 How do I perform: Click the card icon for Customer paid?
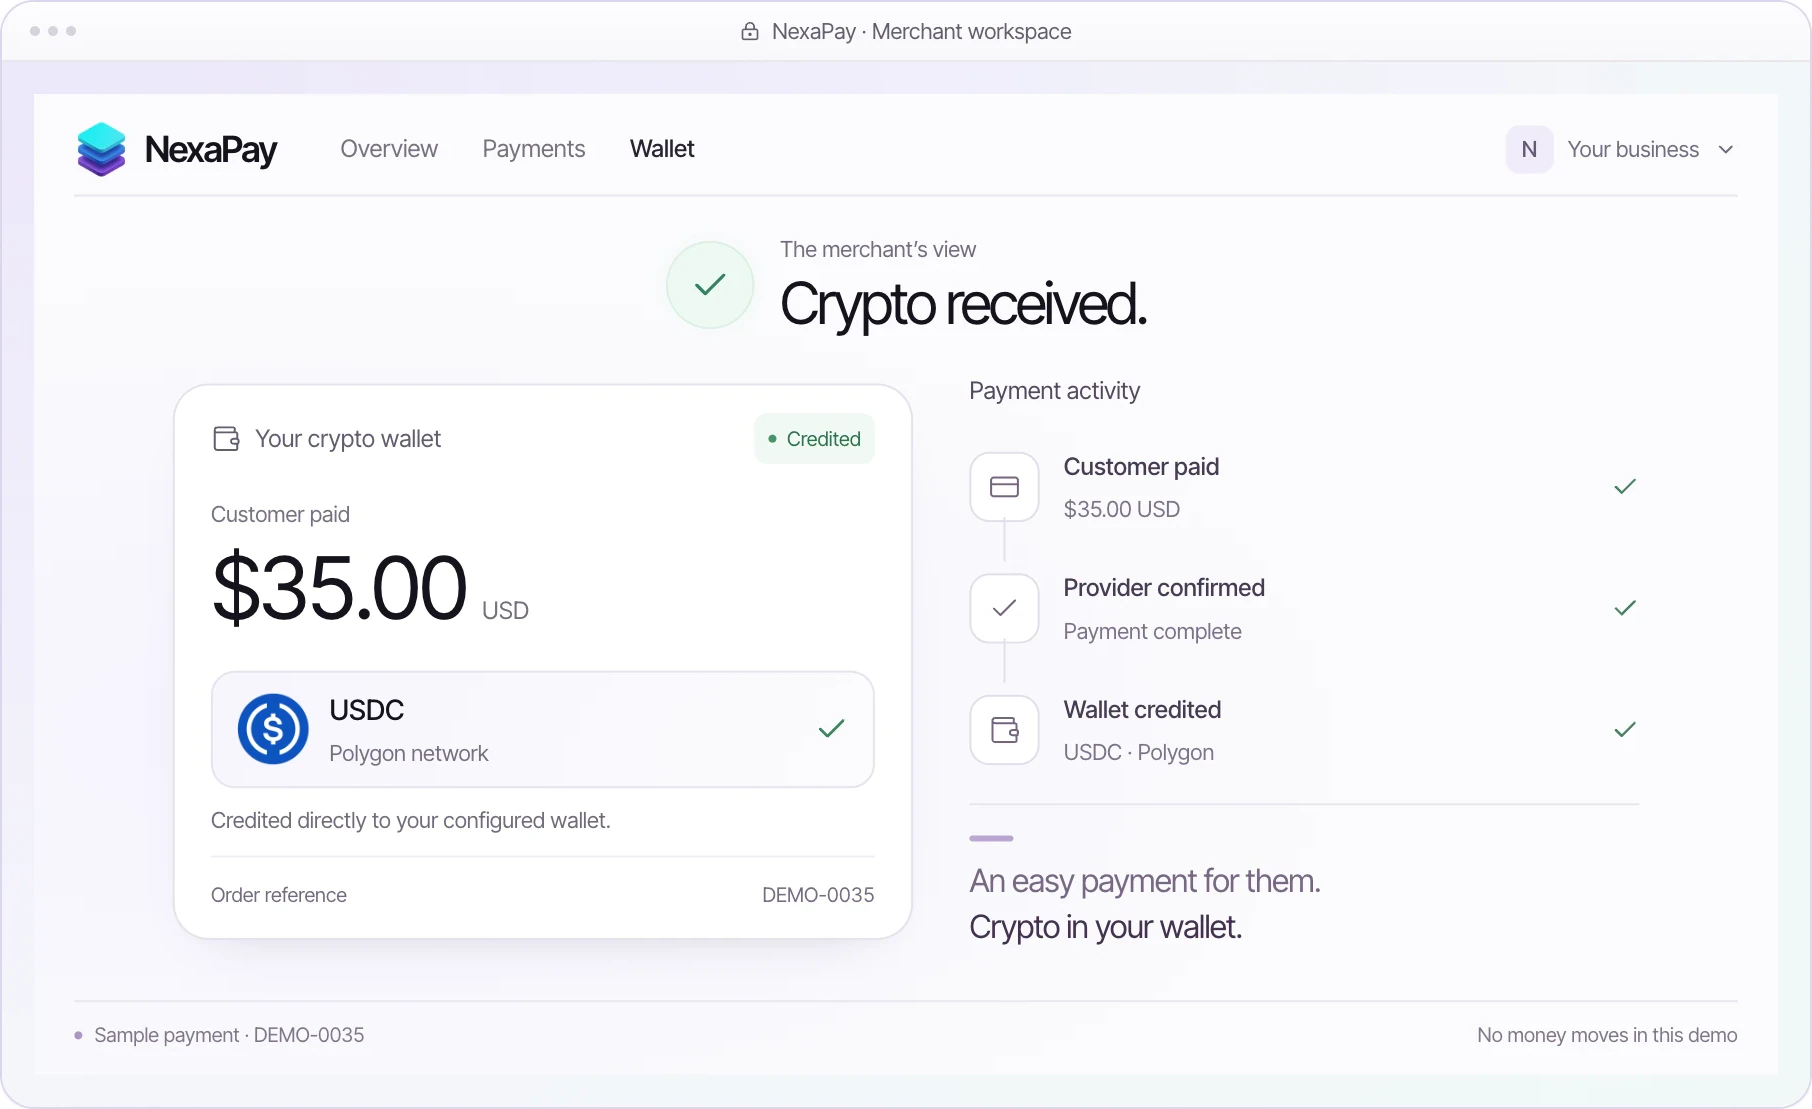pos(1004,487)
